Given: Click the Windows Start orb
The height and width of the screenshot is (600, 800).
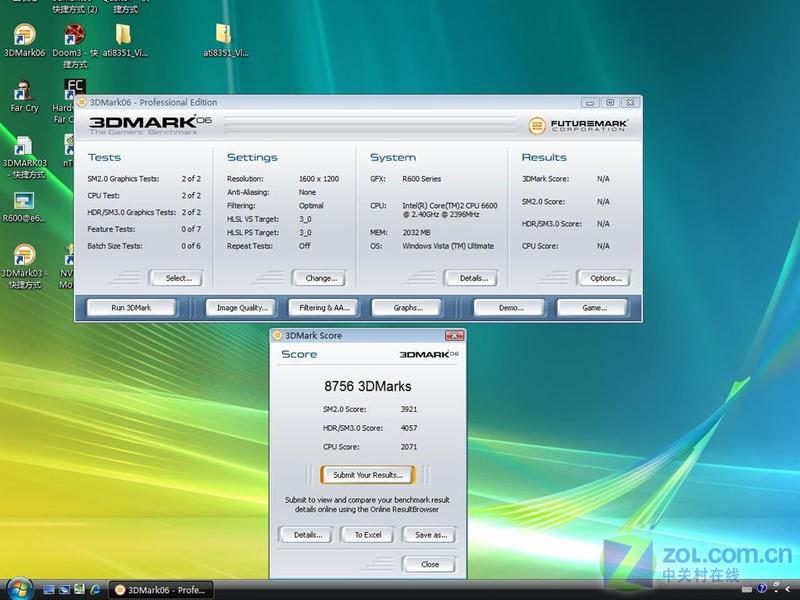Looking at the screenshot, I should point(19,589).
